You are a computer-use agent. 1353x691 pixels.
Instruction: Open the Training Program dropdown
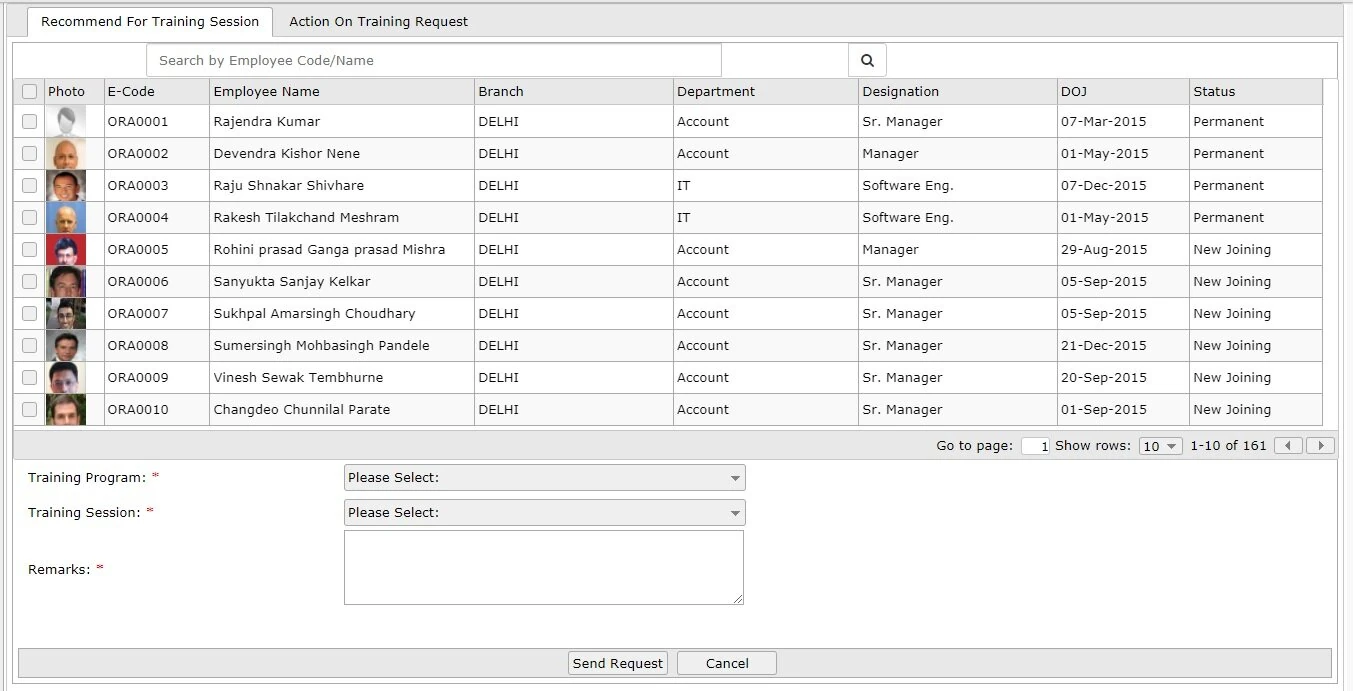tap(545, 478)
